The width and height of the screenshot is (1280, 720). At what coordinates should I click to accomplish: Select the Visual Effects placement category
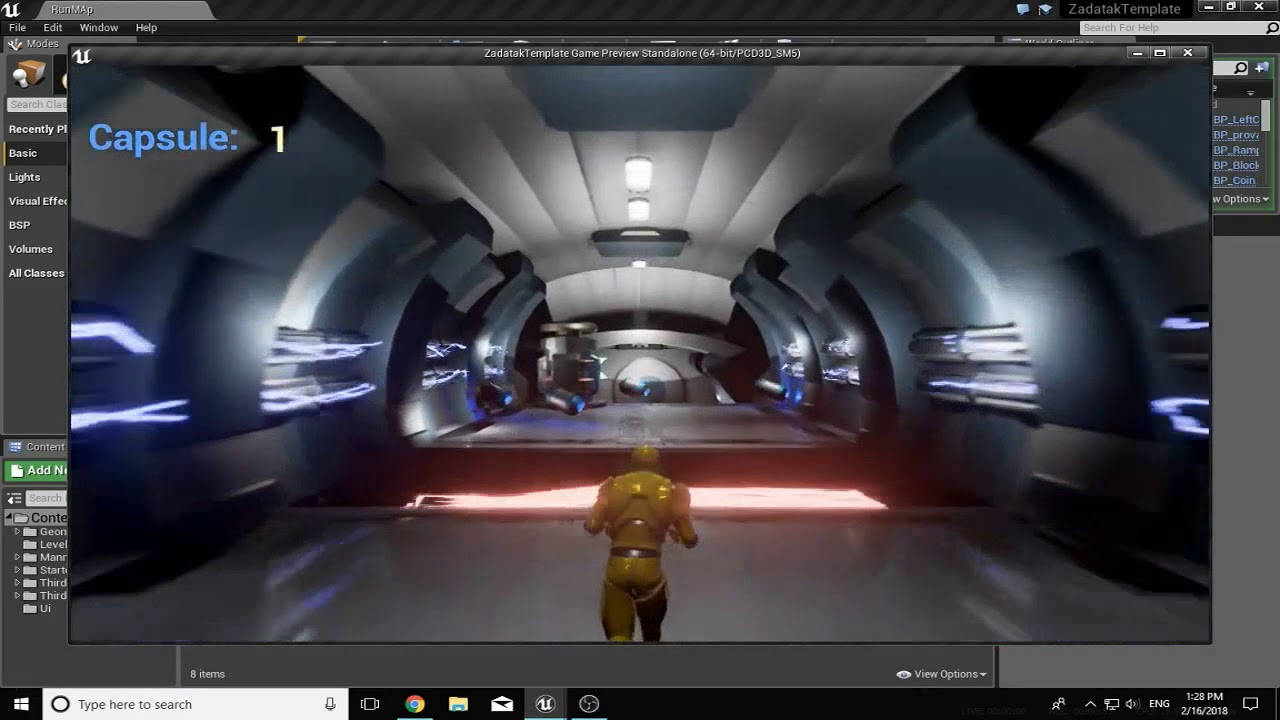tap(38, 201)
